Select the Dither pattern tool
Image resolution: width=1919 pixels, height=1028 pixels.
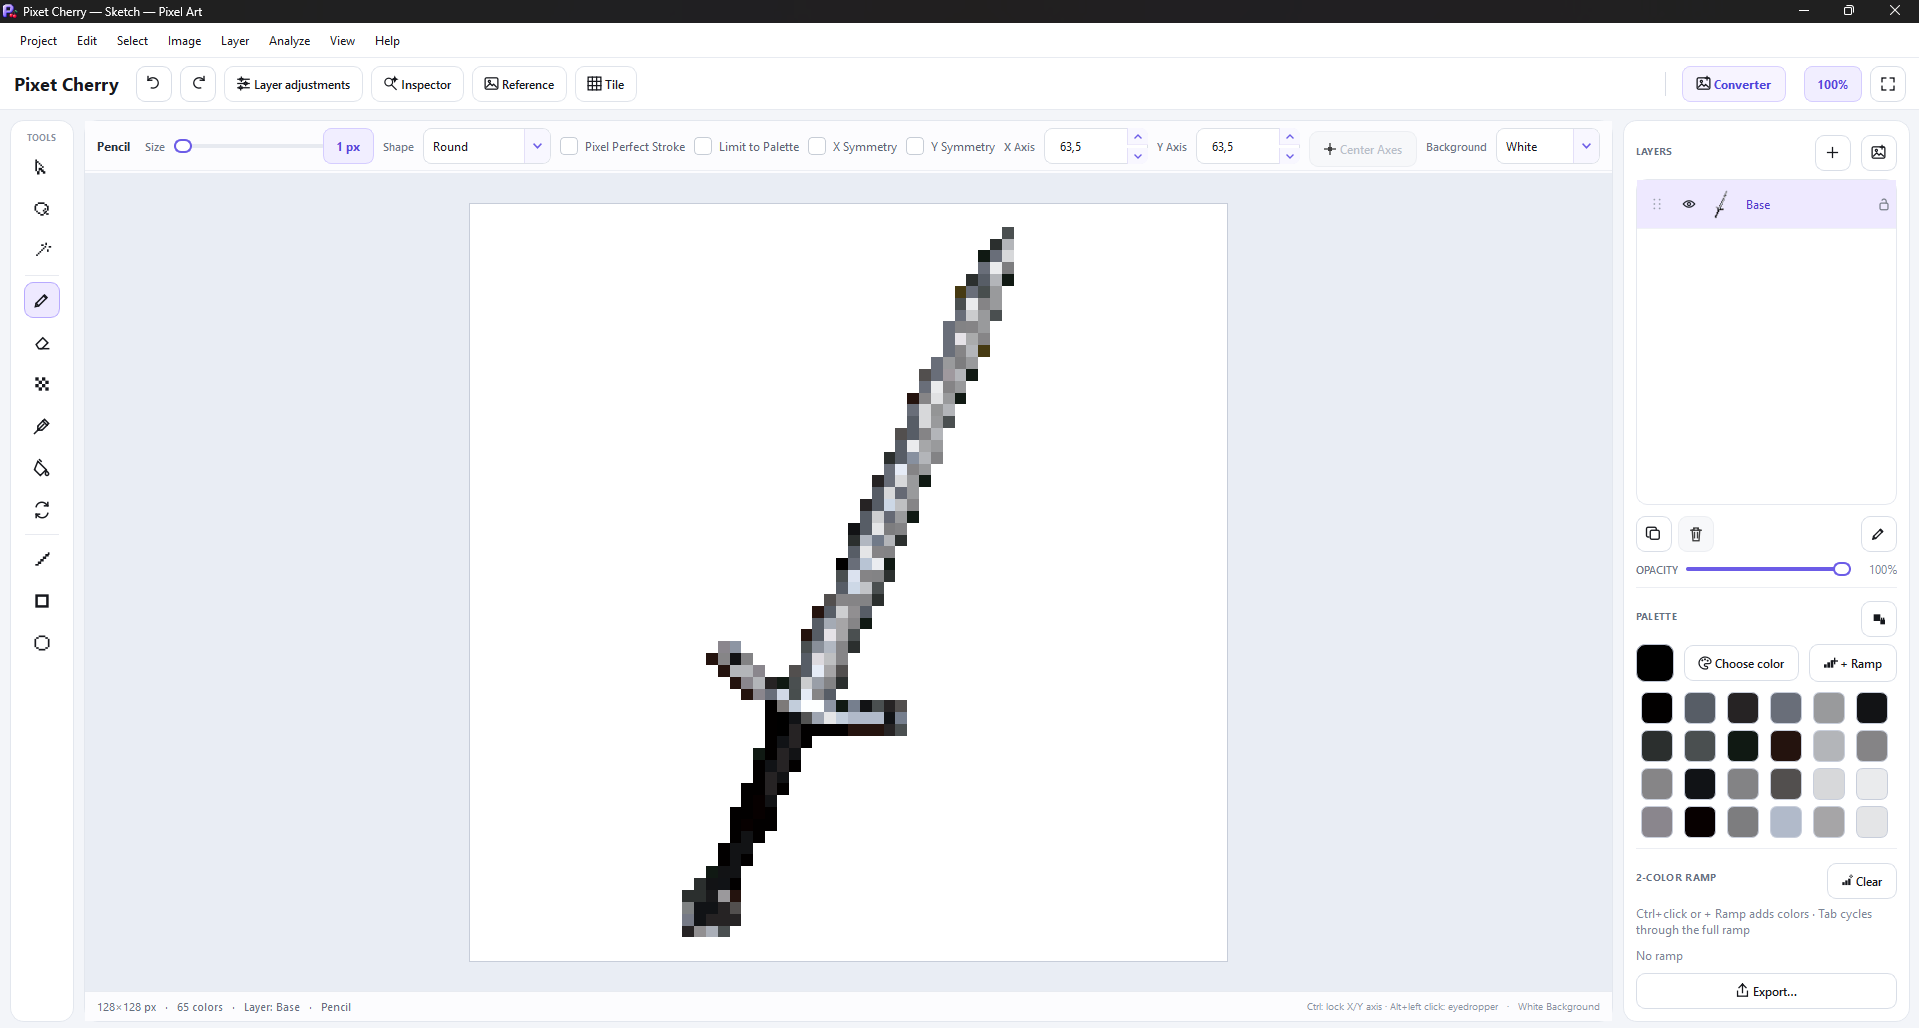[42, 384]
